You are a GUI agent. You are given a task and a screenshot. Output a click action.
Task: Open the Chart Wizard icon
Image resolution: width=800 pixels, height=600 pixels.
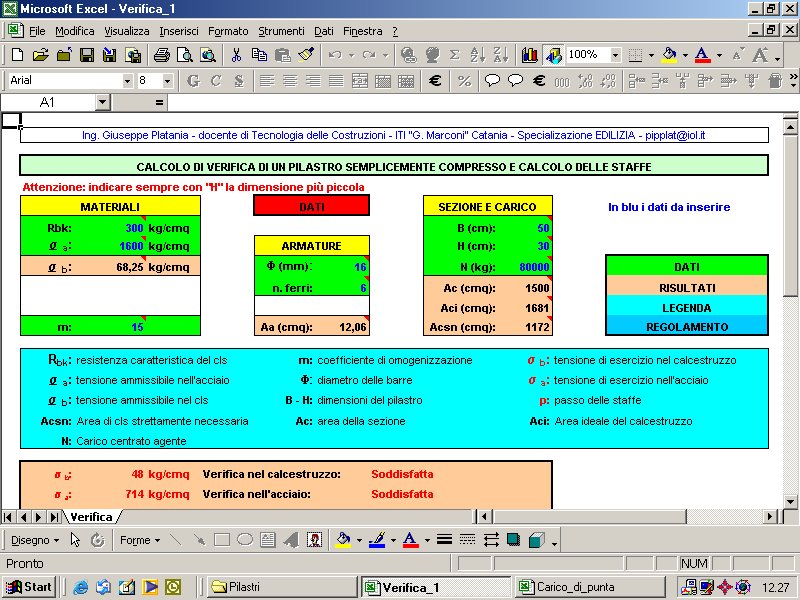[530, 55]
